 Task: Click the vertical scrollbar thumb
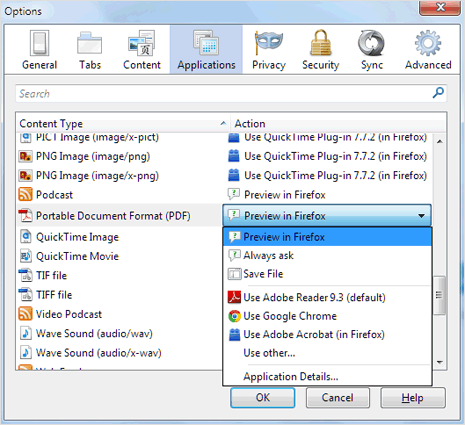click(x=439, y=295)
